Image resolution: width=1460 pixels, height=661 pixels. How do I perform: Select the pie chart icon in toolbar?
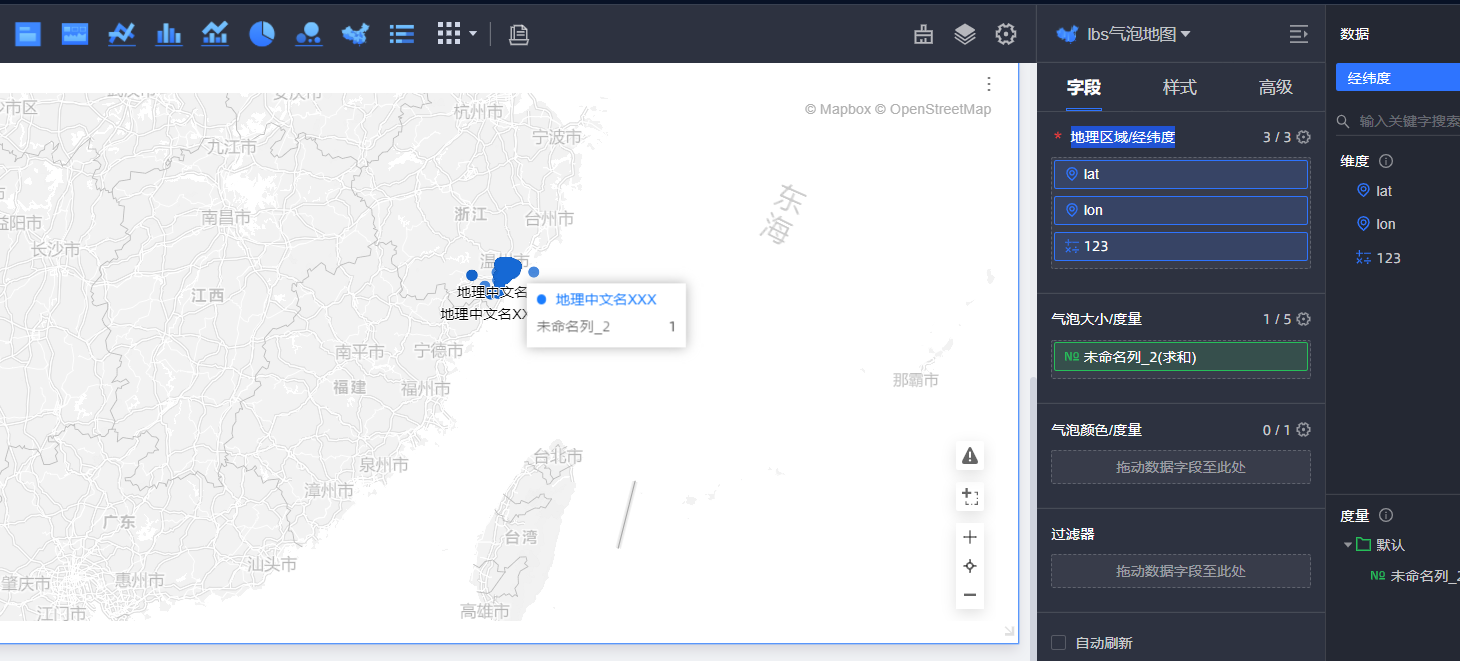[x=262, y=34]
